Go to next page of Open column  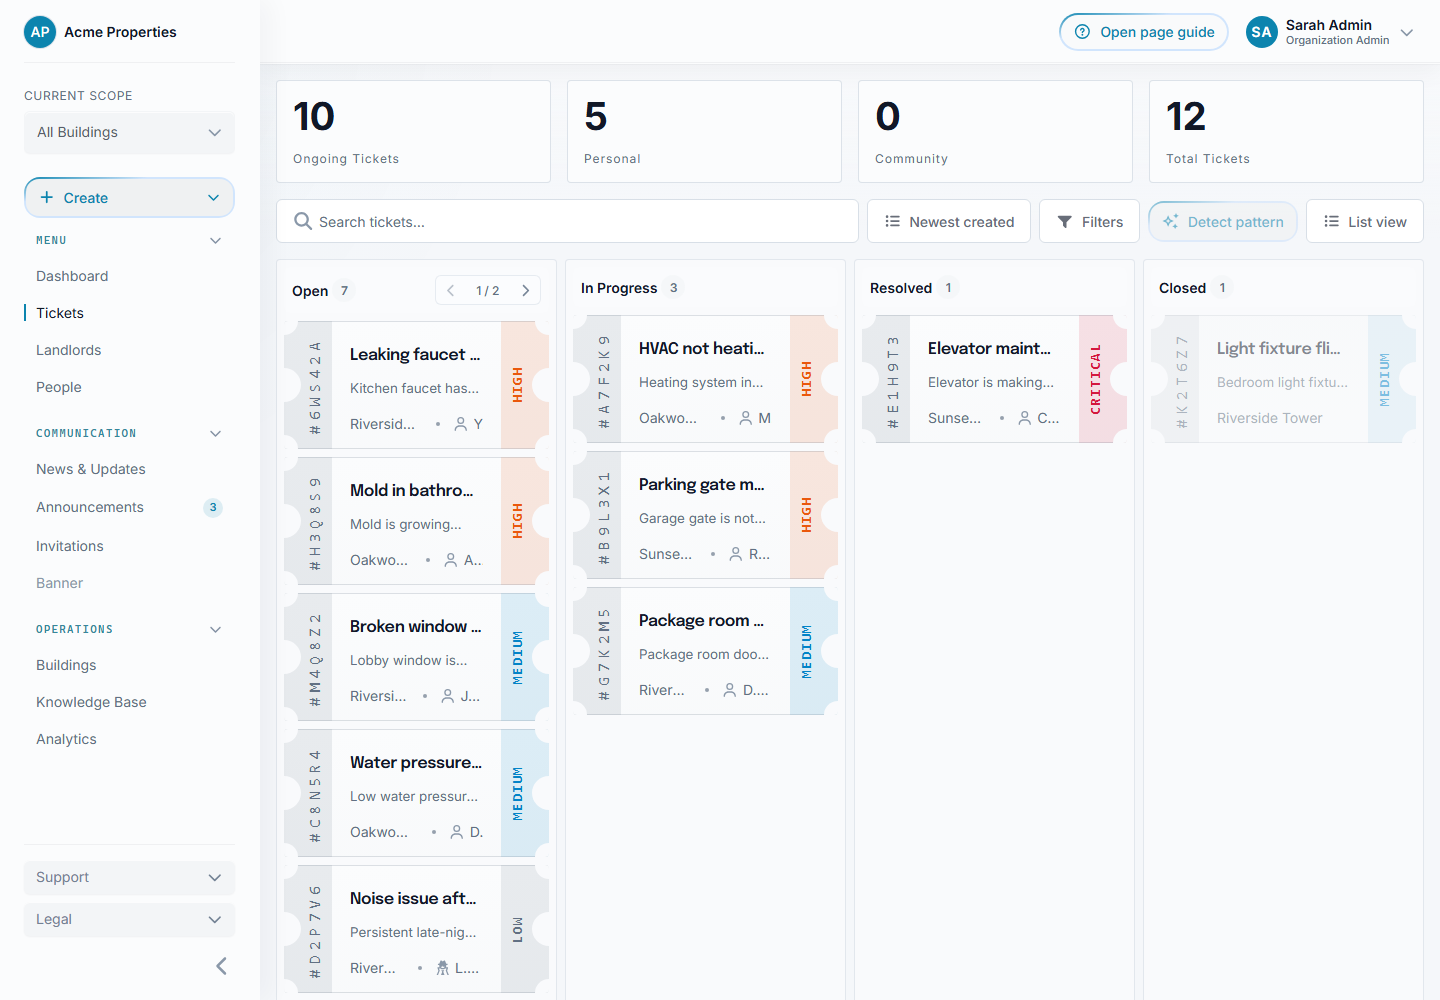(526, 291)
